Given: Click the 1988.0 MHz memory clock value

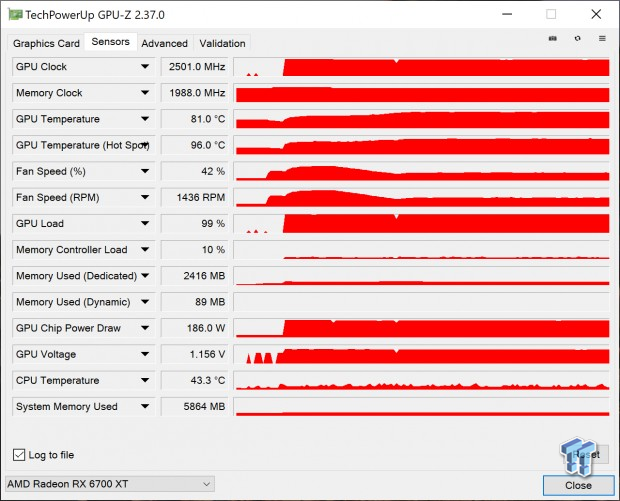Looking at the screenshot, I should [x=194, y=93].
